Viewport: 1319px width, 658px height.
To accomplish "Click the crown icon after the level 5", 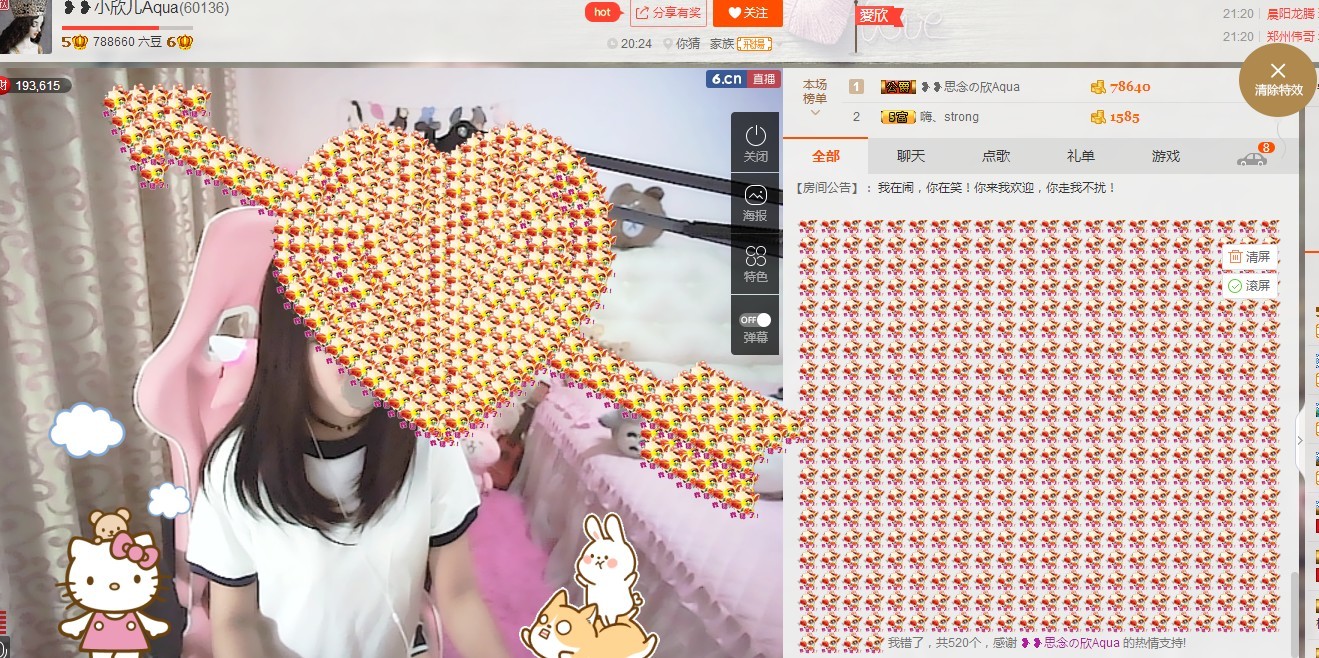I will tap(81, 42).
